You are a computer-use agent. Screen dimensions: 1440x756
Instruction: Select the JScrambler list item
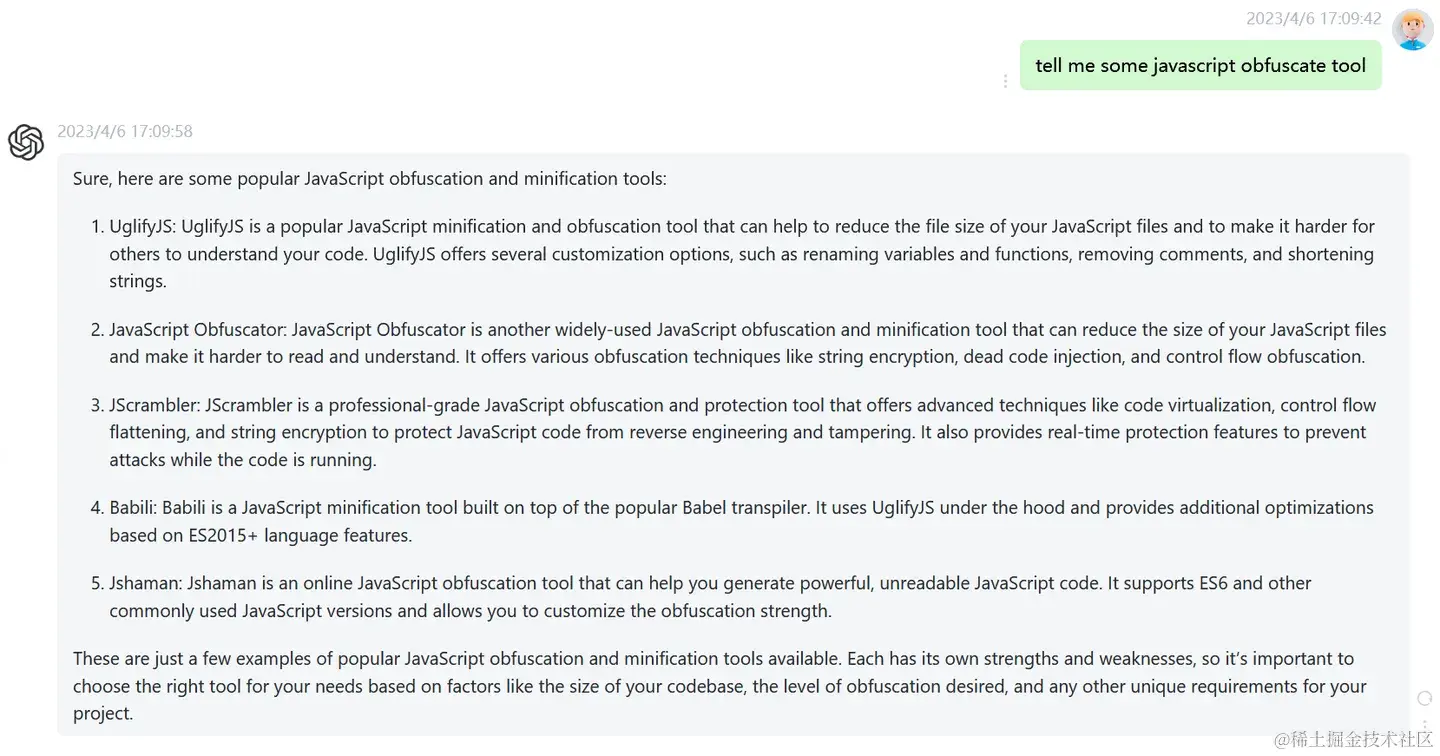[x=740, y=433]
